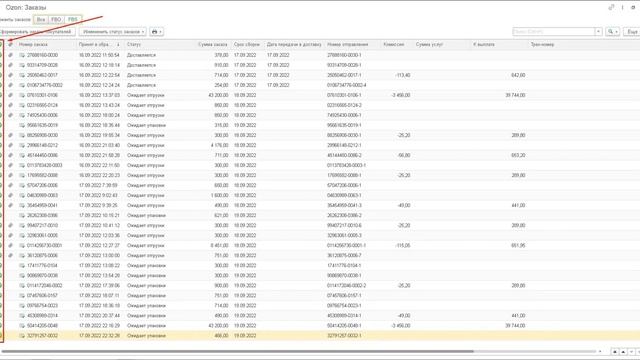Click the Номер отправления column header
The image size is (640, 360).
point(348,44)
